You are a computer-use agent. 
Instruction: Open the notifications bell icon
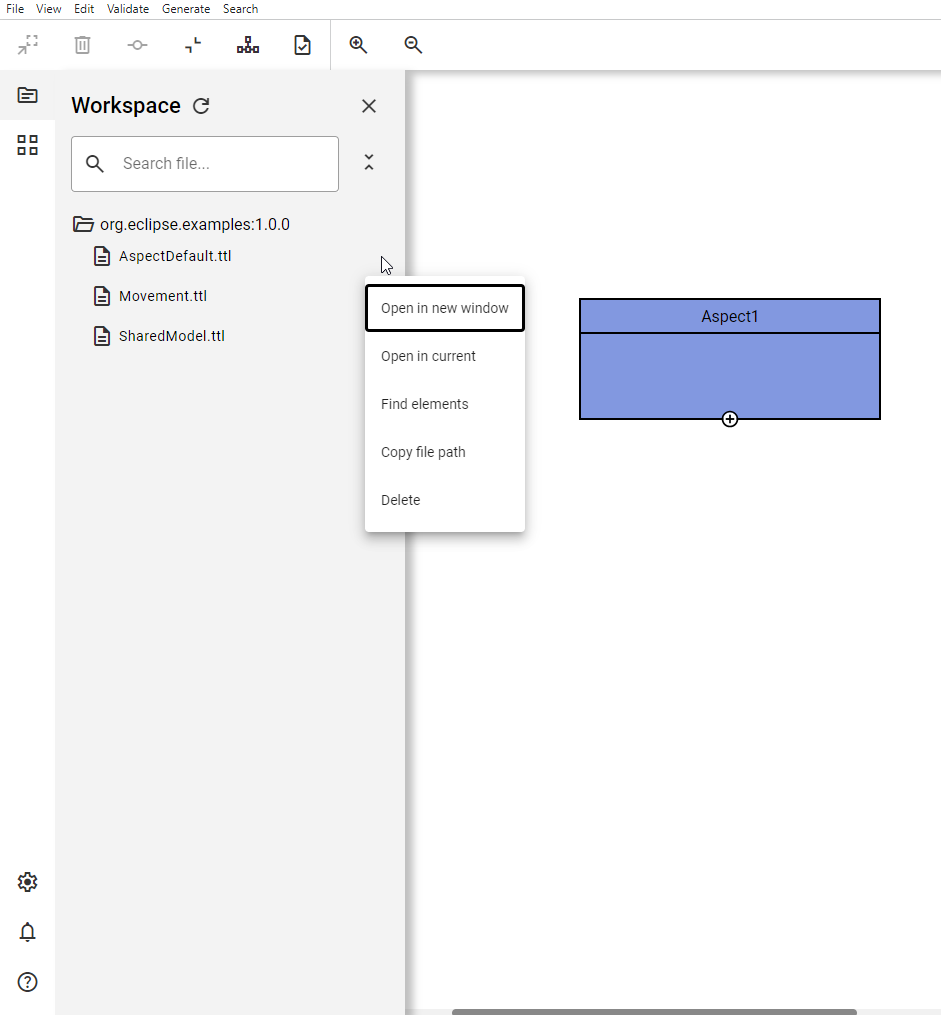(x=27, y=932)
